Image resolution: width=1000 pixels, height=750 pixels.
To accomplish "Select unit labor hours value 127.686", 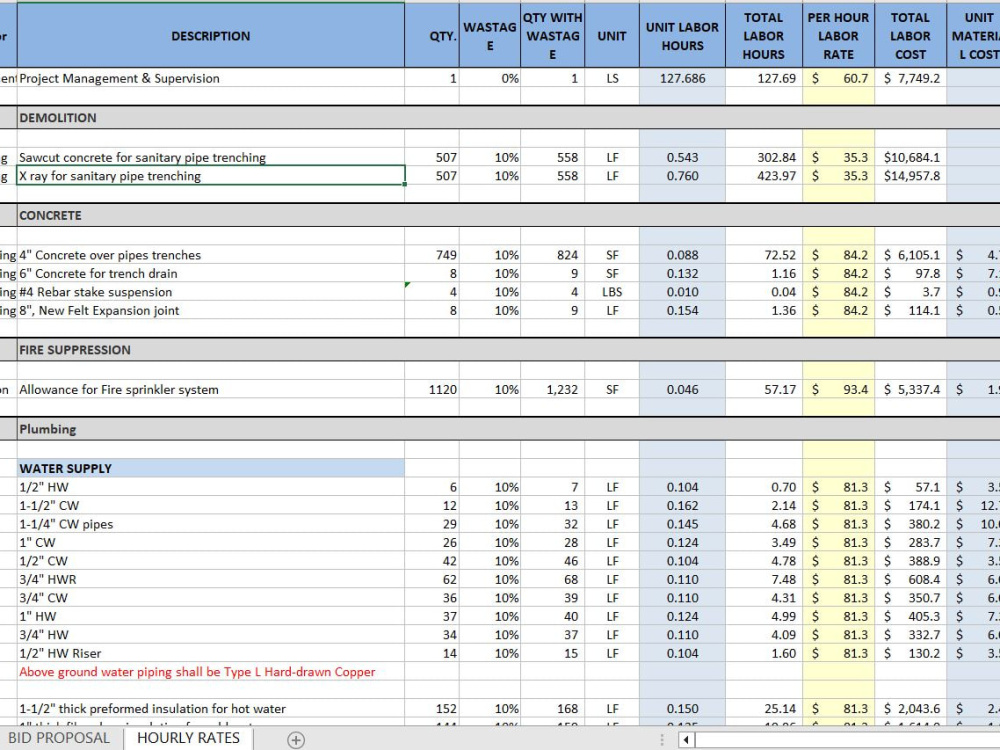I will [682, 78].
